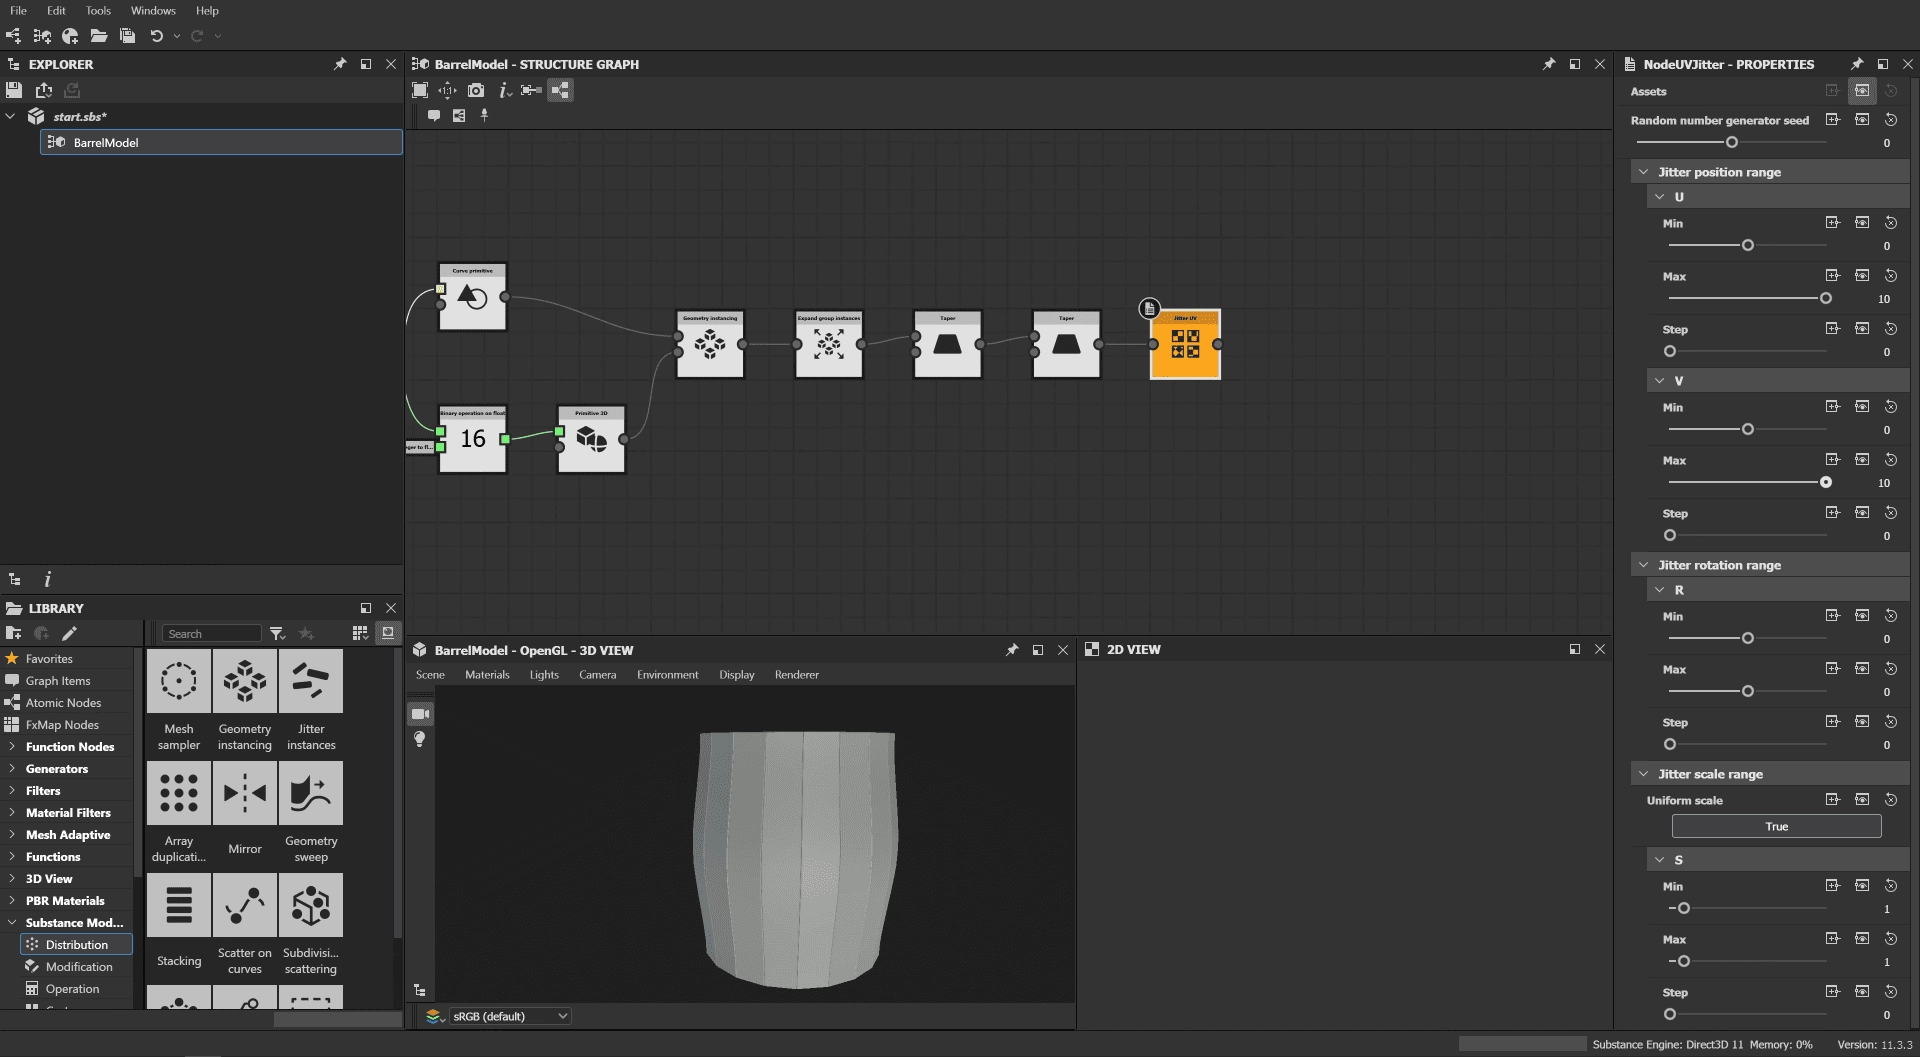This screenshot has width=1920, height=1057.
Task: Click the reset zoom 1:1 icon
Action: (447, 90)
